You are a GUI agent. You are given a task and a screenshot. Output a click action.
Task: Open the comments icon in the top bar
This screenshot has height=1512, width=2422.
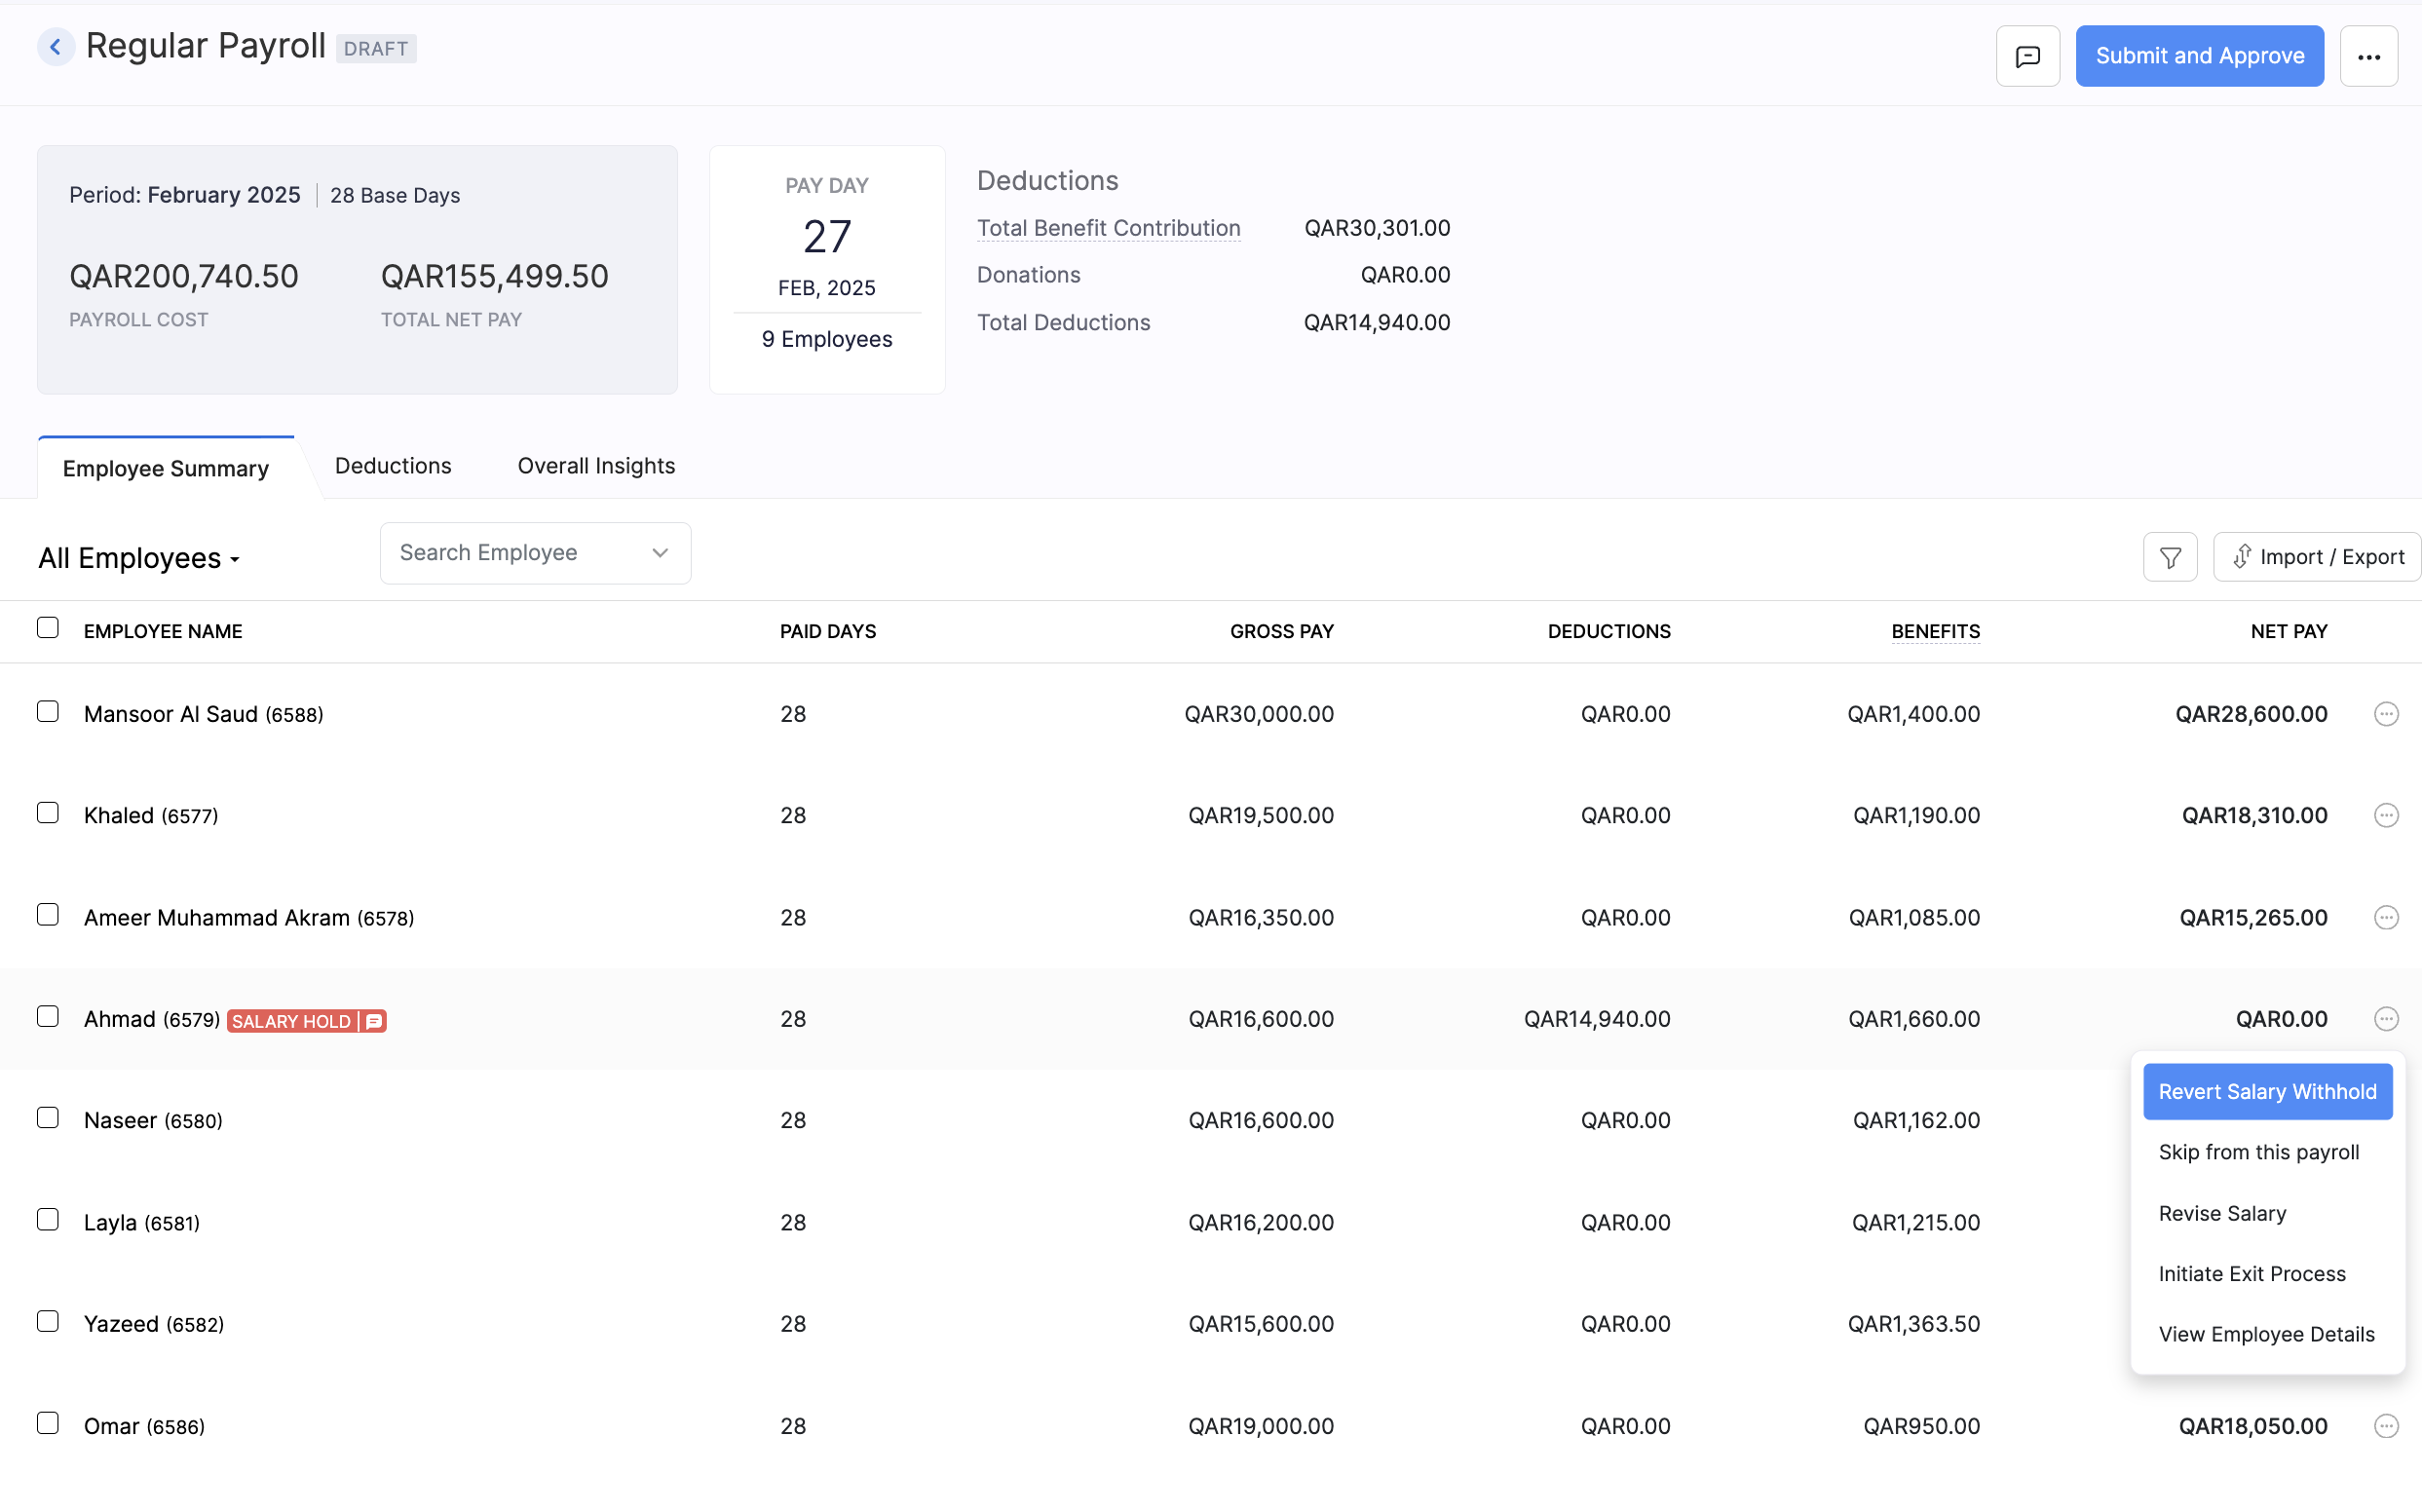point(2028,55)
